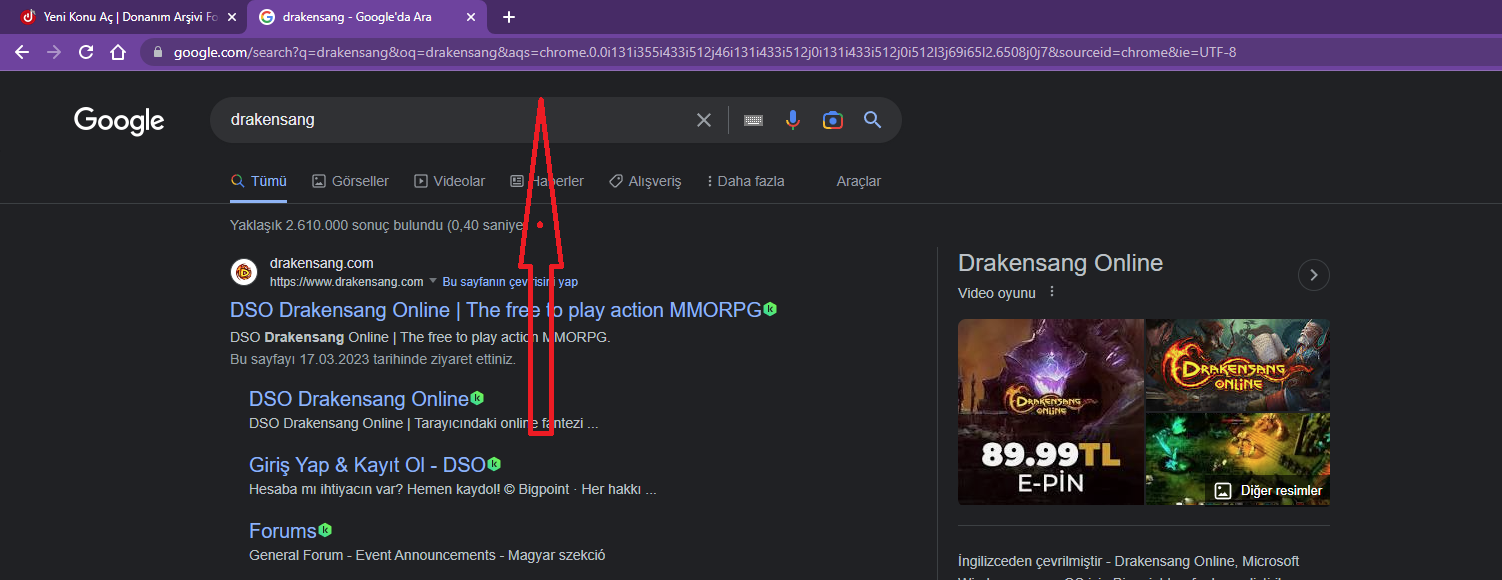Open a new tab with the plus button
This screenshot has height=580, width=1502.
click(509, 17)
